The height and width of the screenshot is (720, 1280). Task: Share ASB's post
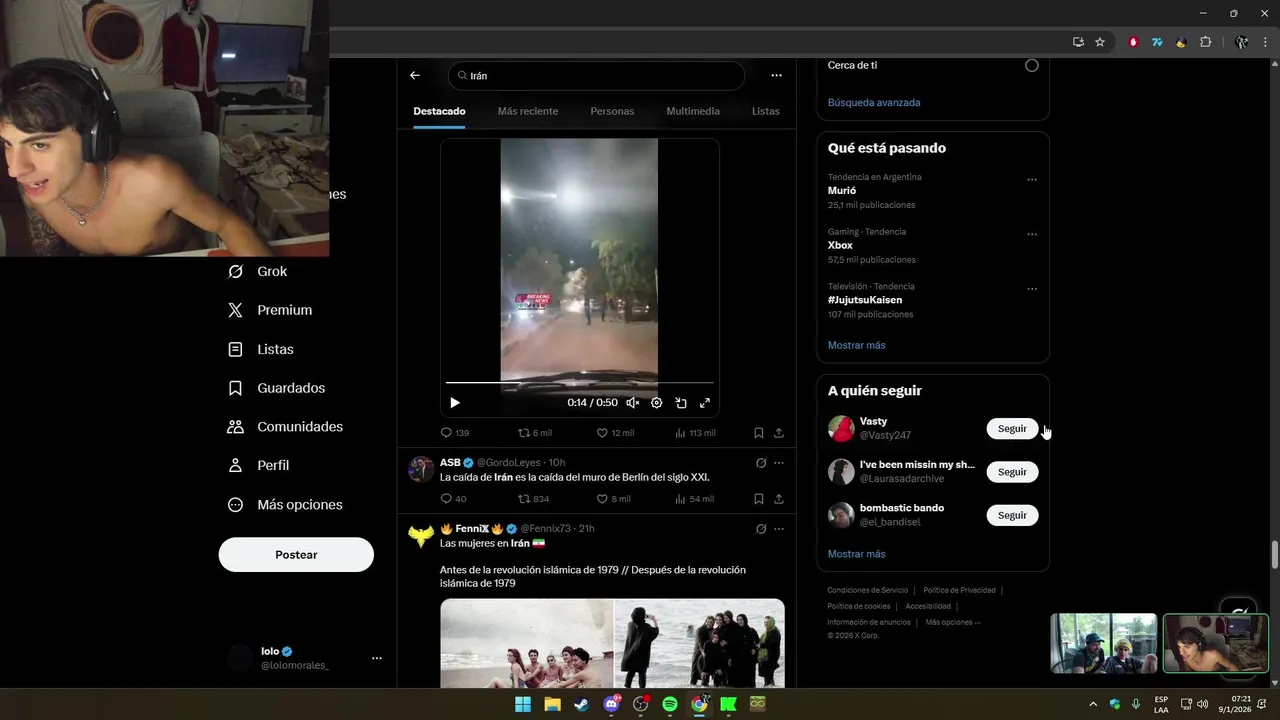778,499
